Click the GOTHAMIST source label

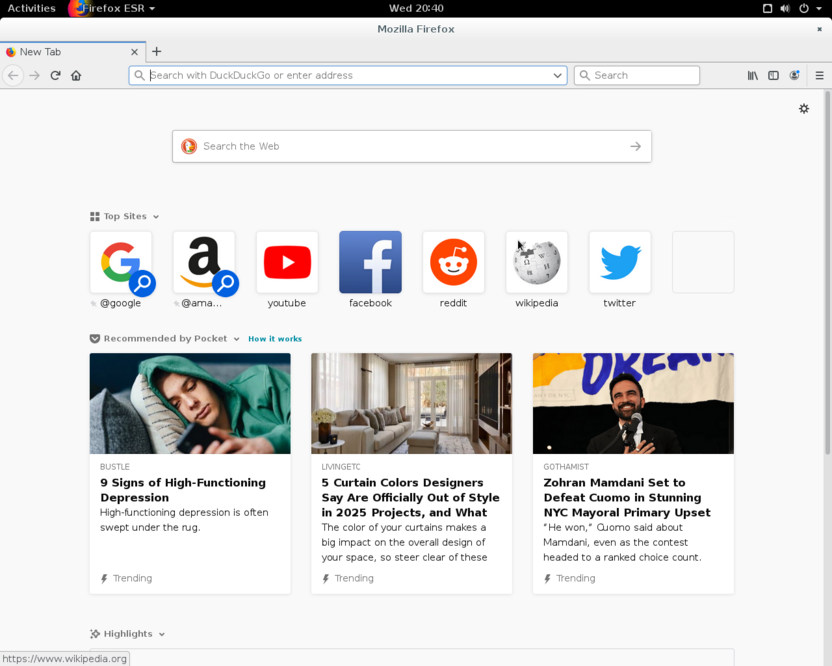coord(566,467)
